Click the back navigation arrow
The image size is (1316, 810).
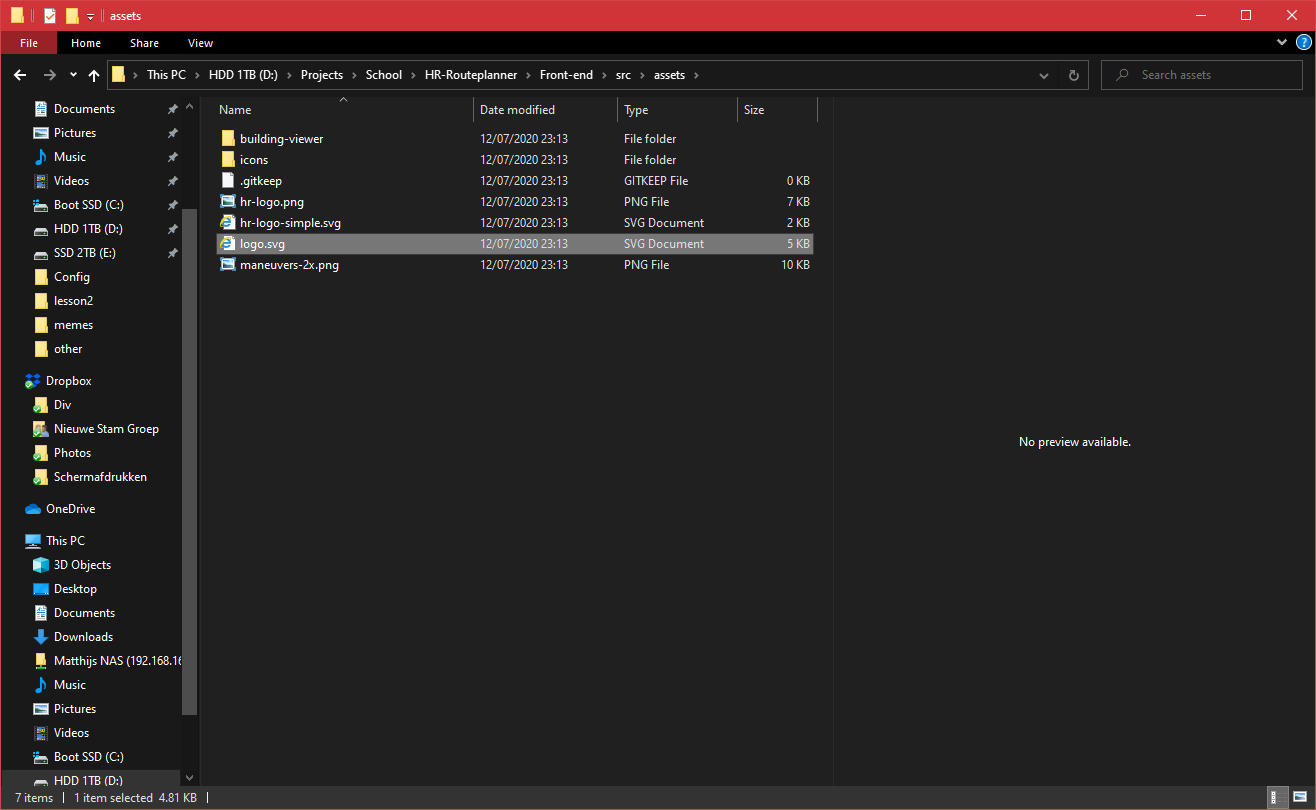tap(19, 74)
